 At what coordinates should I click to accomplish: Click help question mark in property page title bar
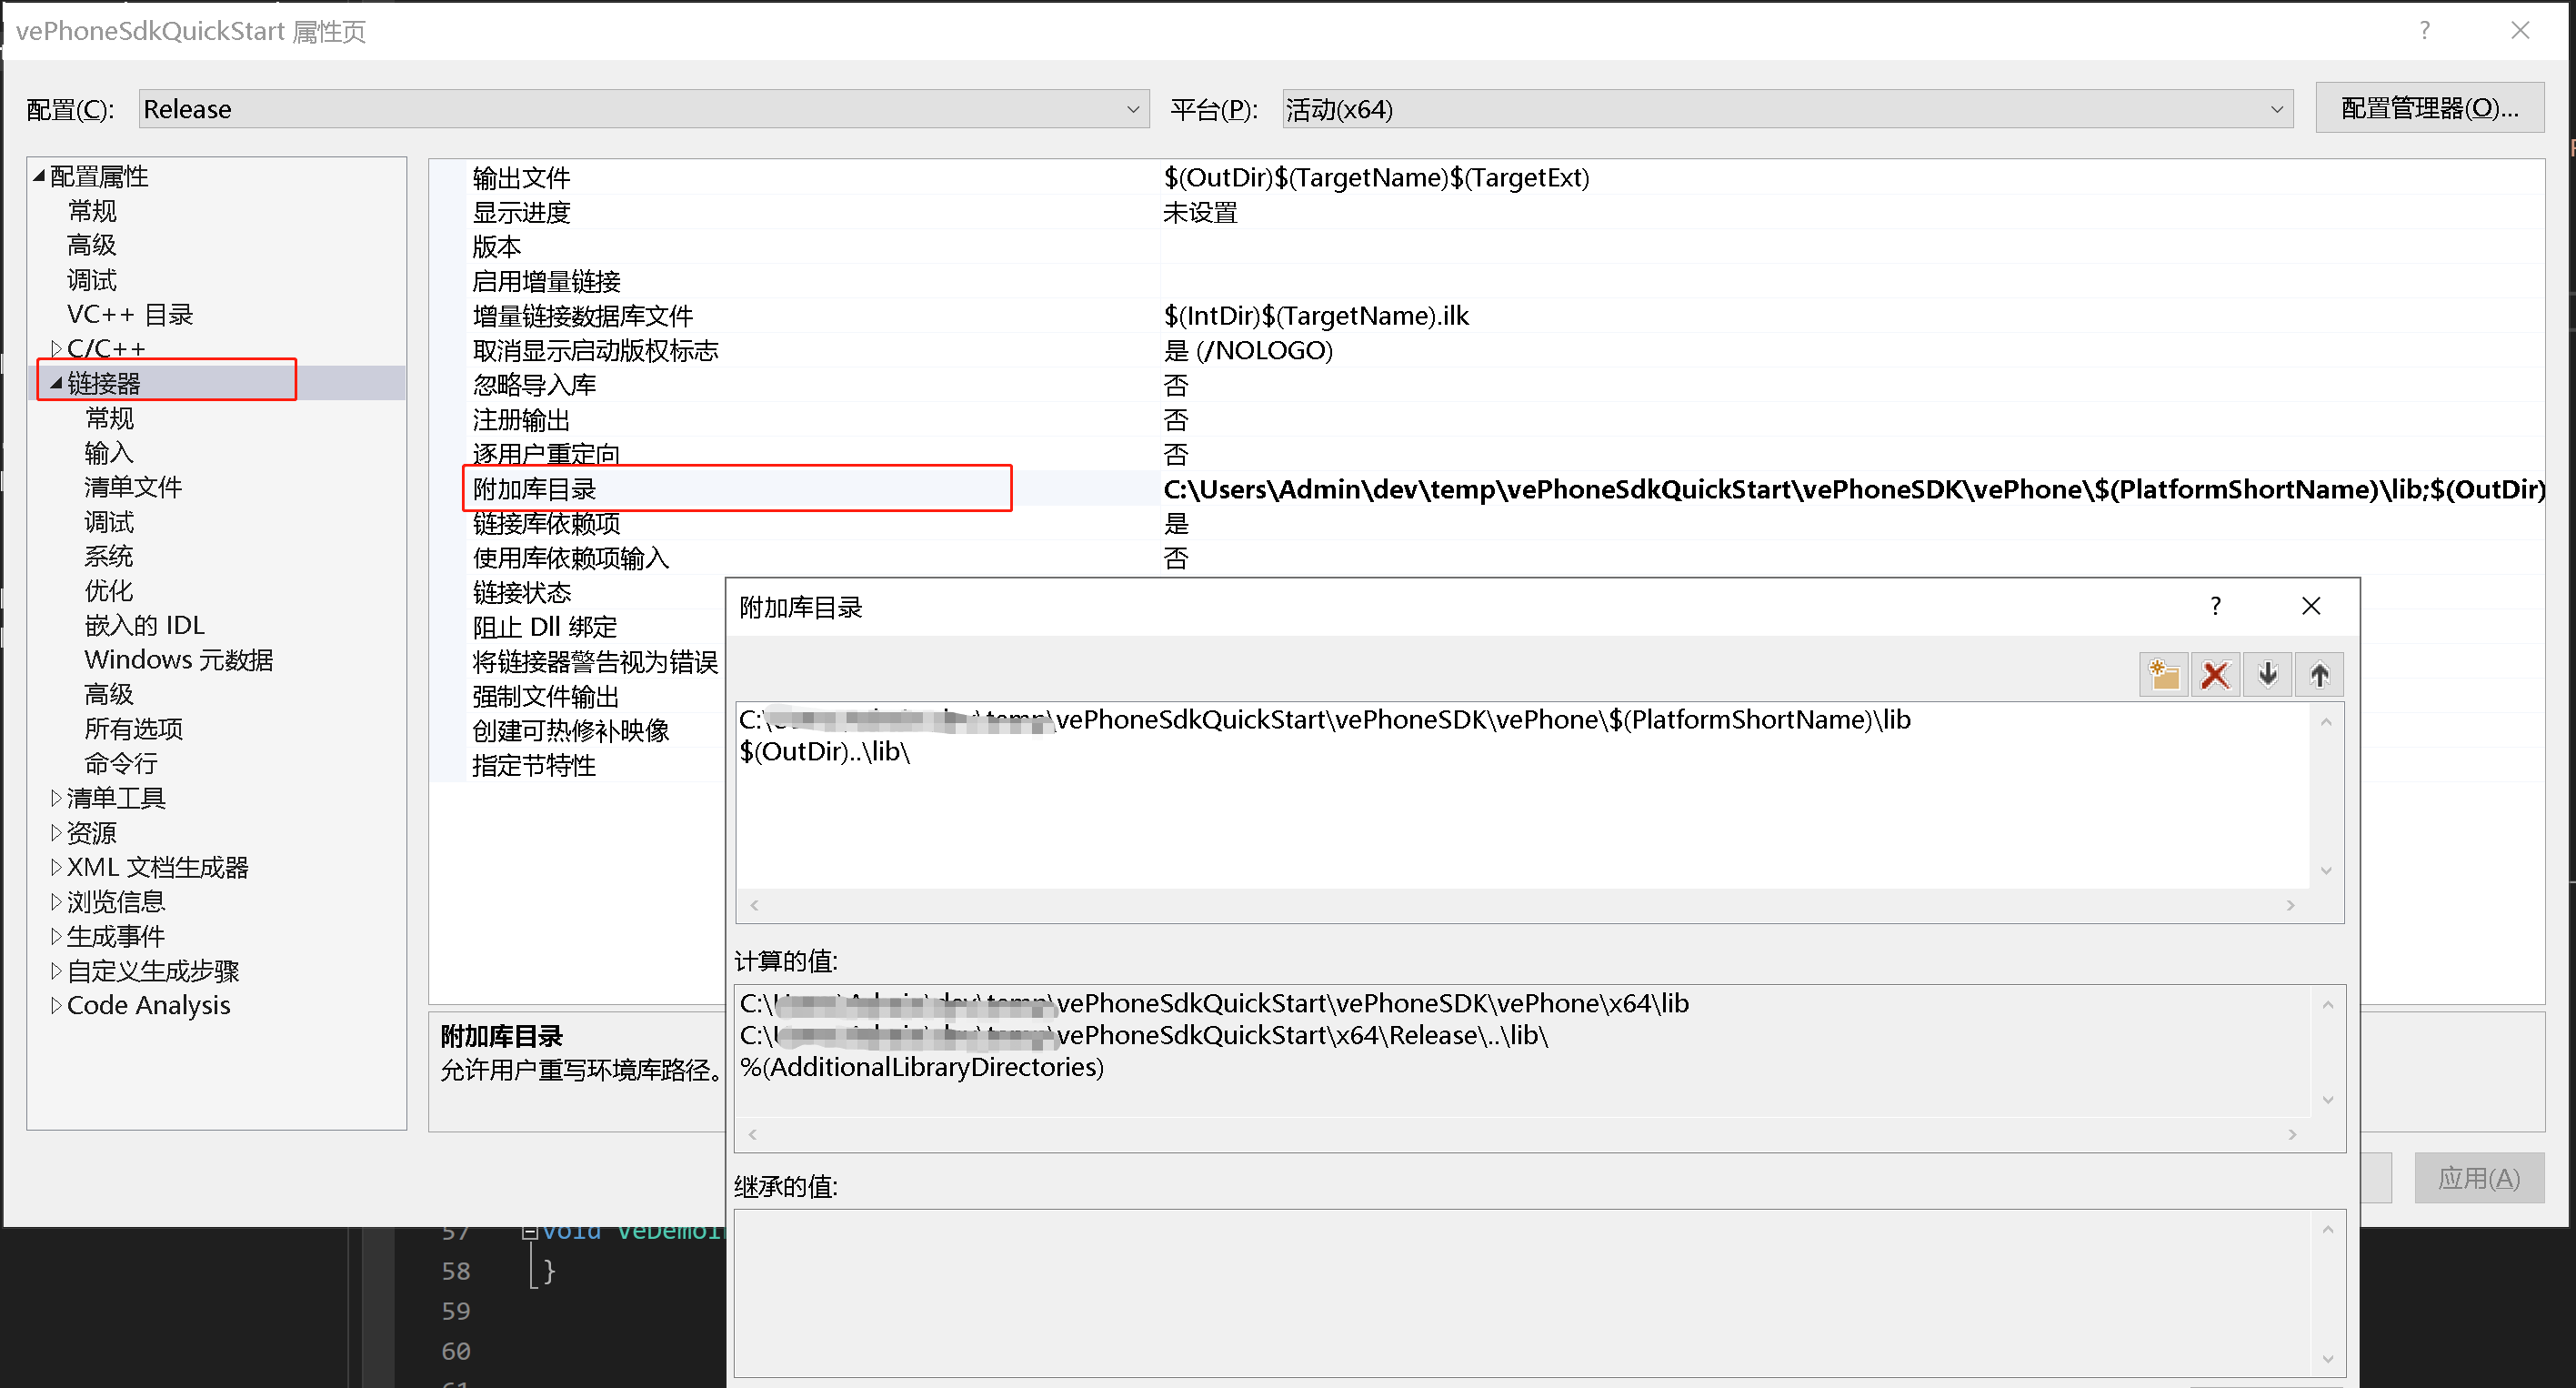tap(2424, 31)
